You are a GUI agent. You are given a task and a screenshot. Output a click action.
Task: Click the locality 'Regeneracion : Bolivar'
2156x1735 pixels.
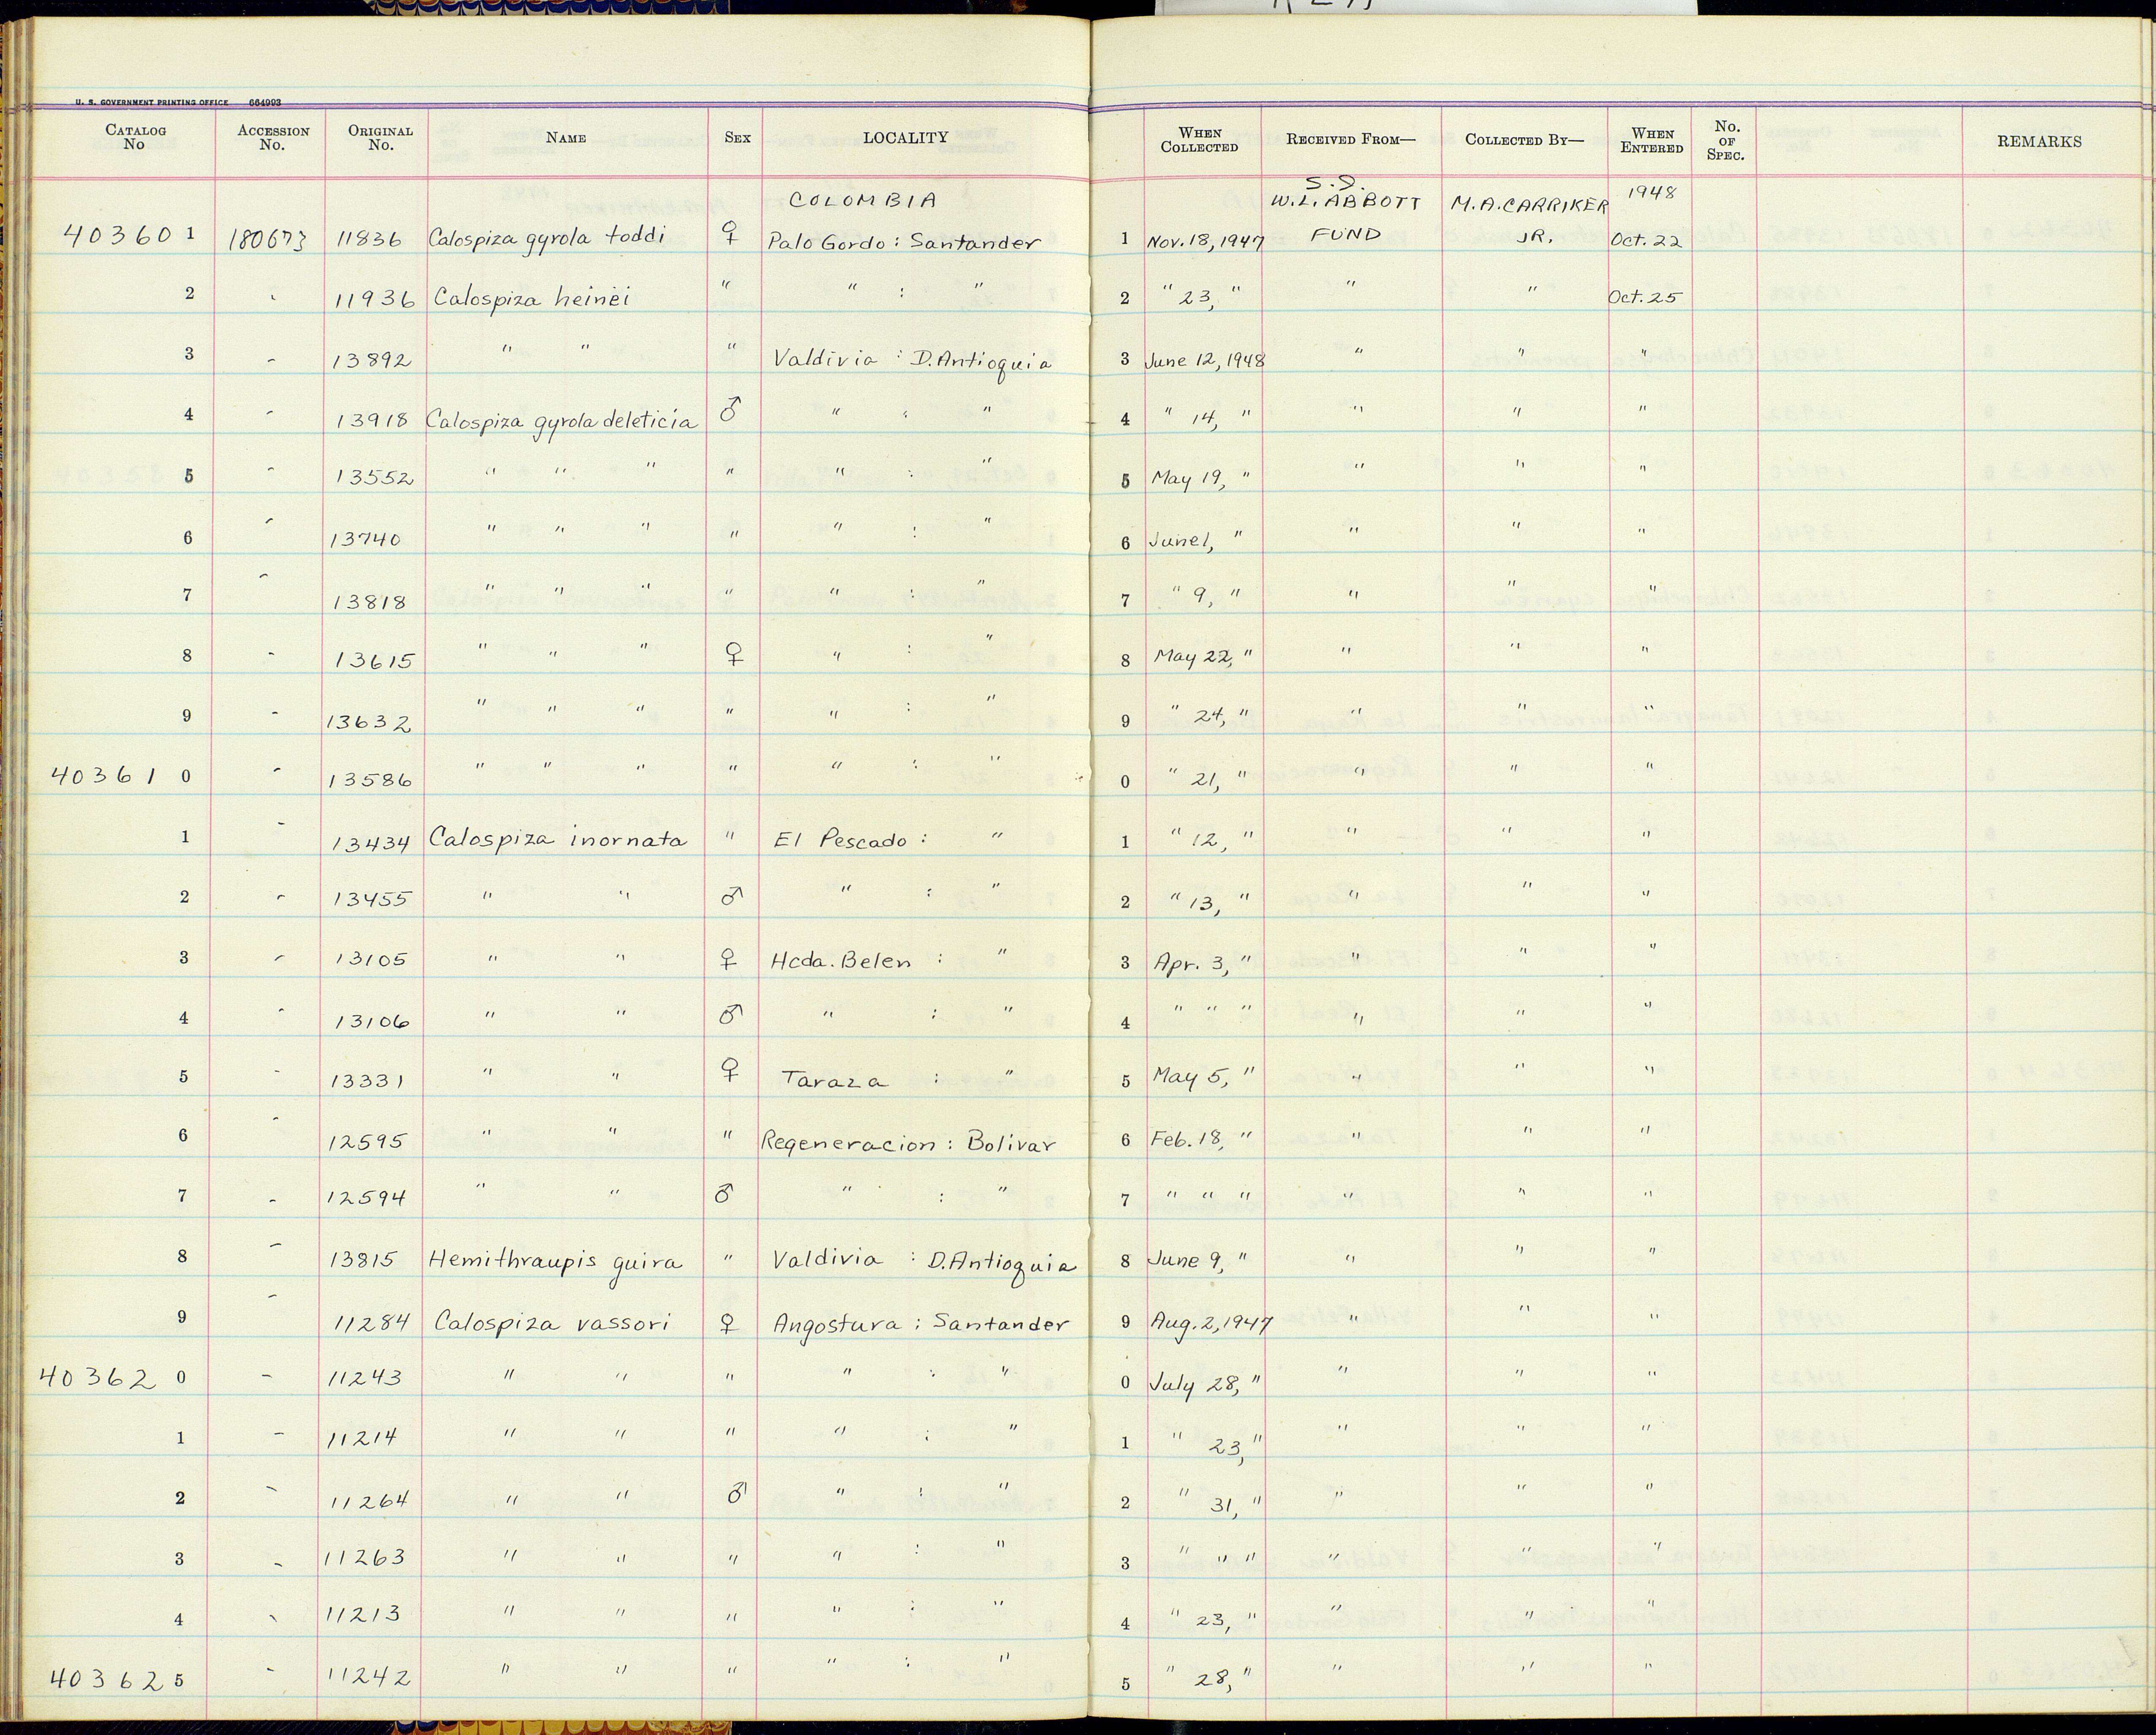909,1143
